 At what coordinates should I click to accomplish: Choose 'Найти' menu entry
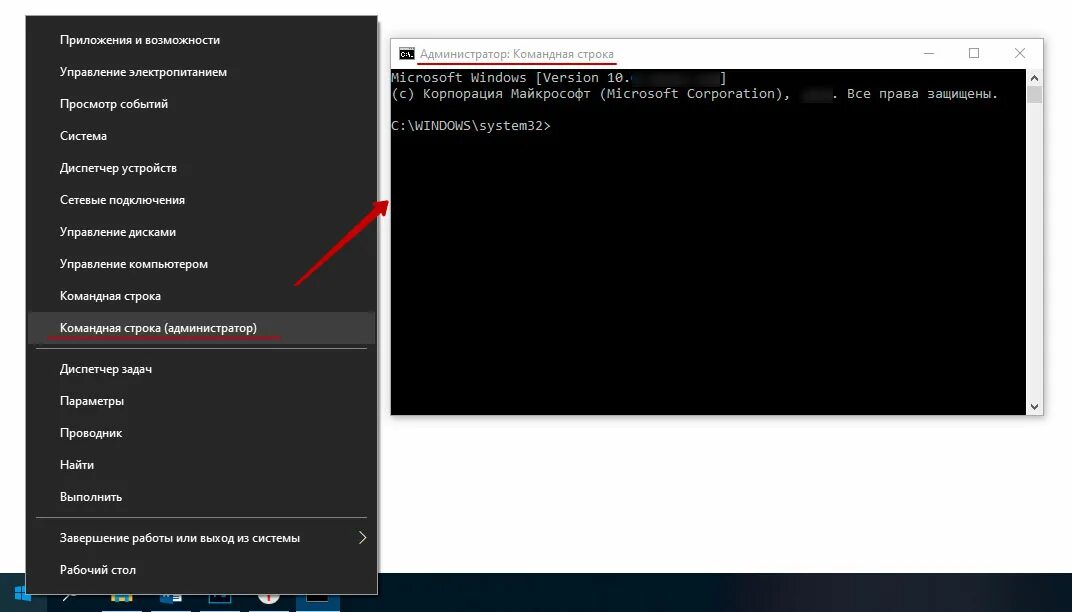[202, 465]
